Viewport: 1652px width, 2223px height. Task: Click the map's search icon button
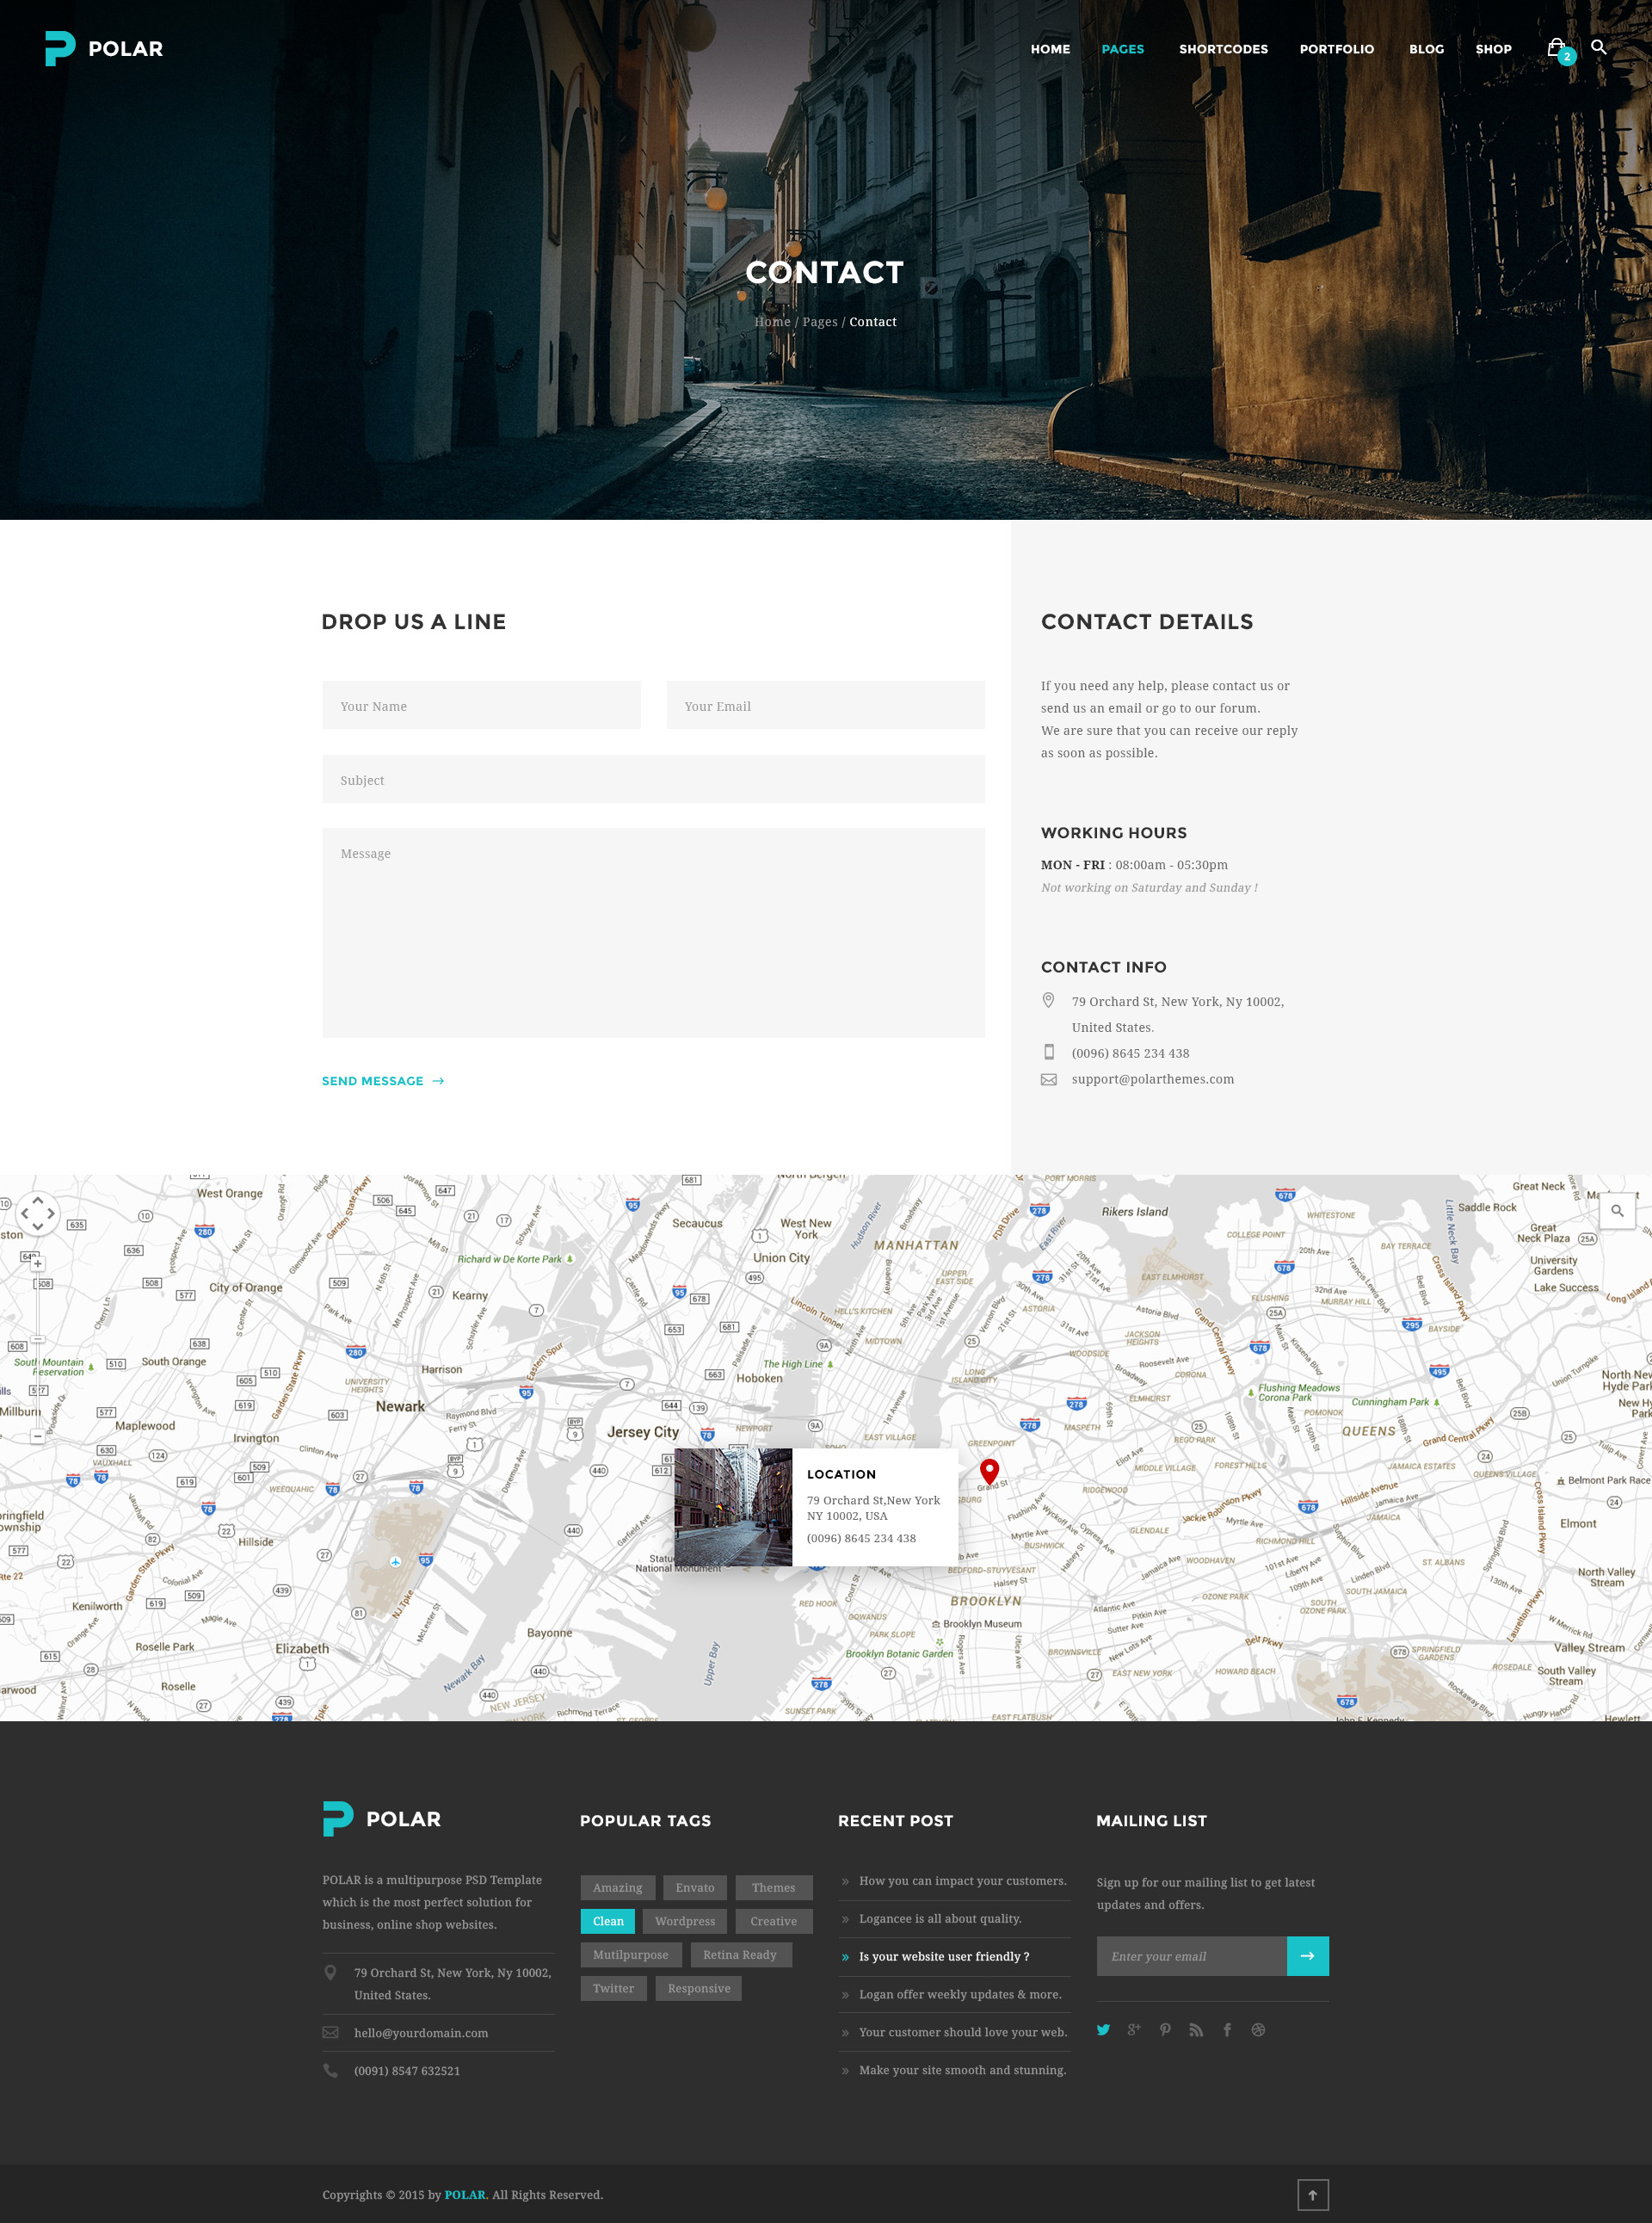click(1616, 1211)
